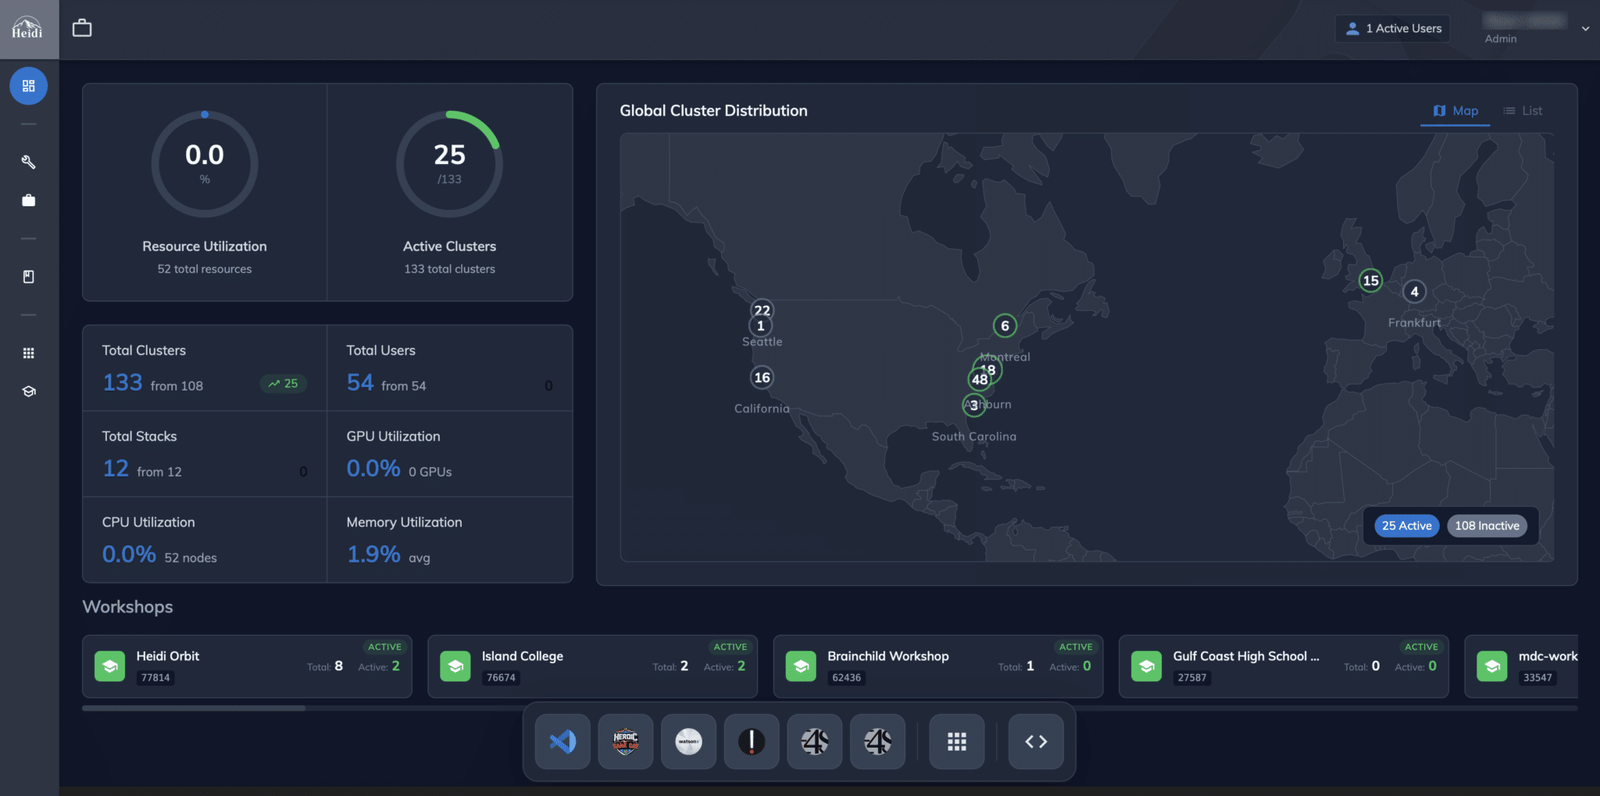Launch Visual Studio Code from dock
The image size is (1600, 796).
pyautogui.click(x=562, y=742)
